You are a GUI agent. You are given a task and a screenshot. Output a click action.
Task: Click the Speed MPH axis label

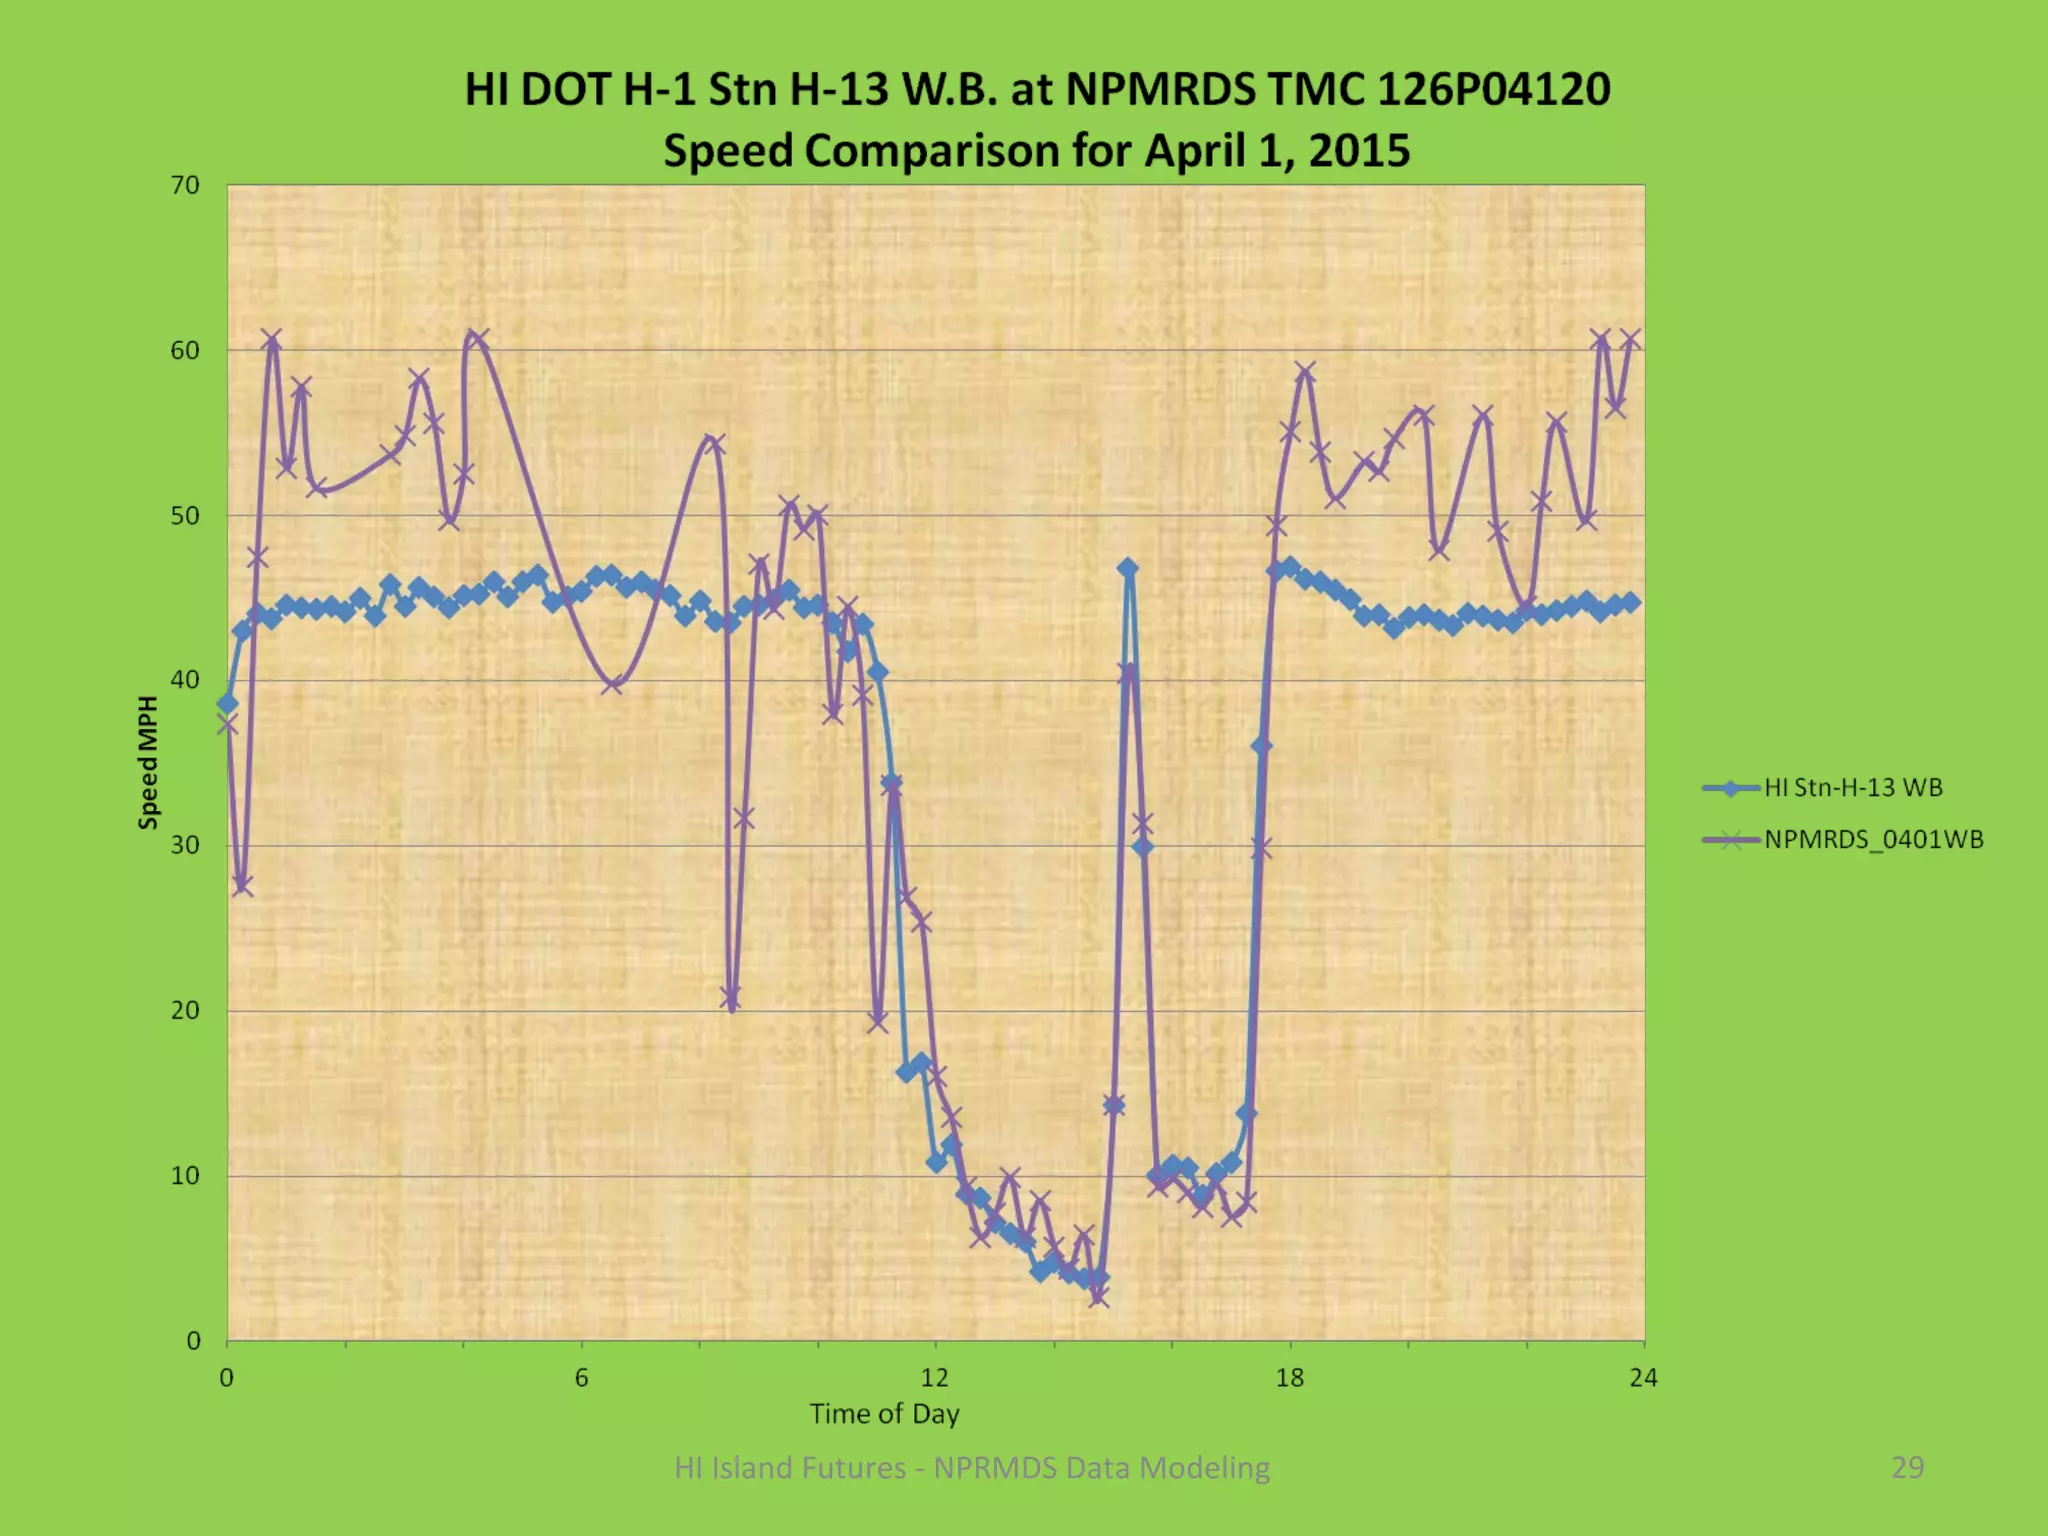pos(148,762)
